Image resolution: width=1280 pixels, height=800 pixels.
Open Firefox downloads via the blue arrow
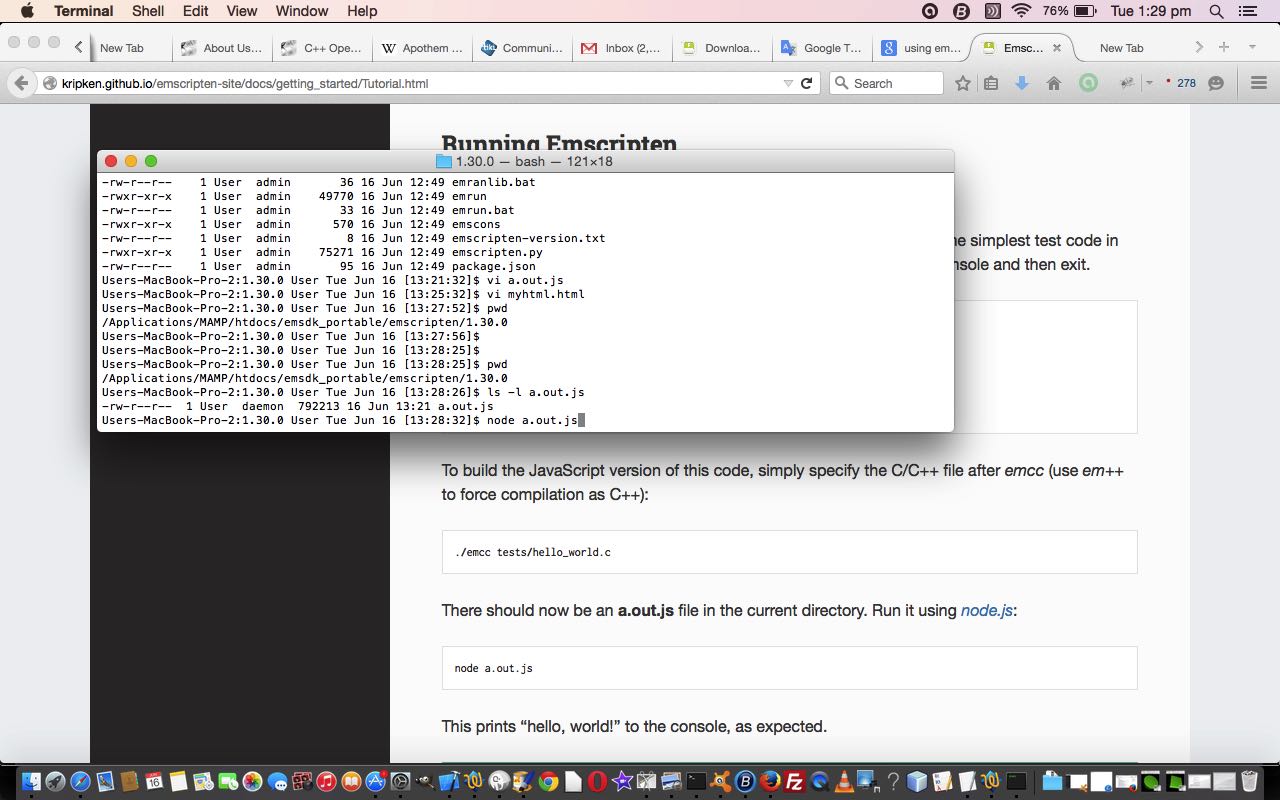click(1022, 83)
